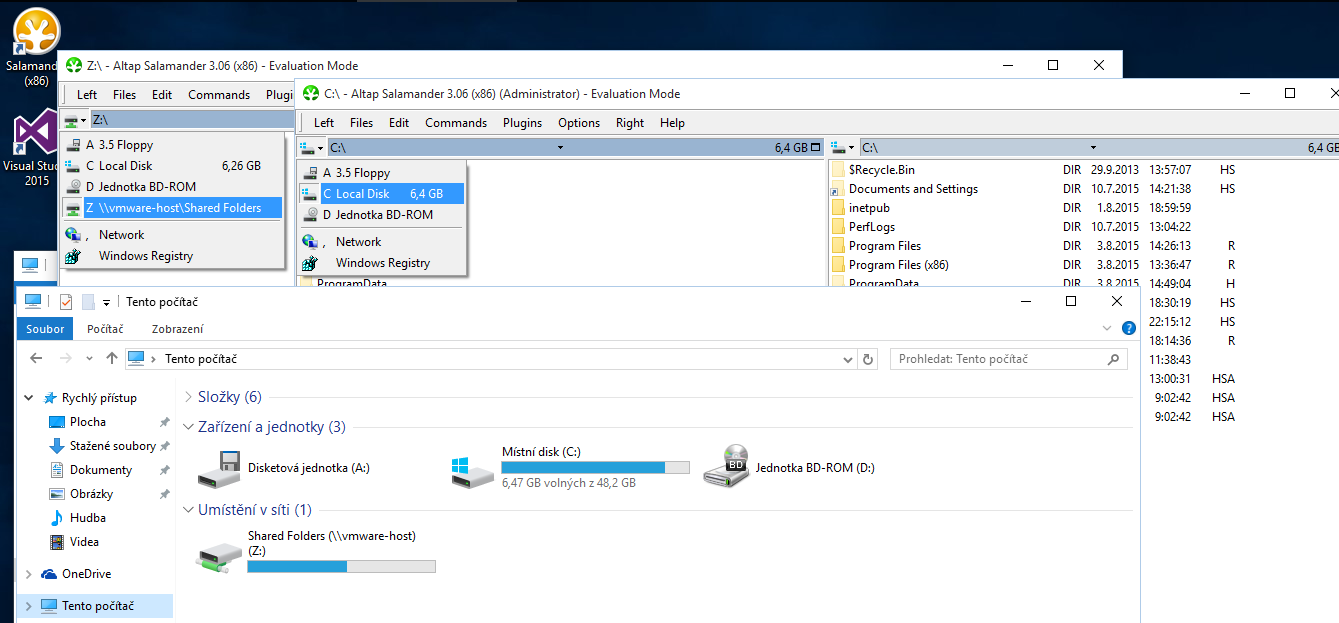Open Left menu in C:\ Administrator Salamander window
The width and height of the screenshot is (1339, 623).
pyautogui.click(x=324, y=123)
